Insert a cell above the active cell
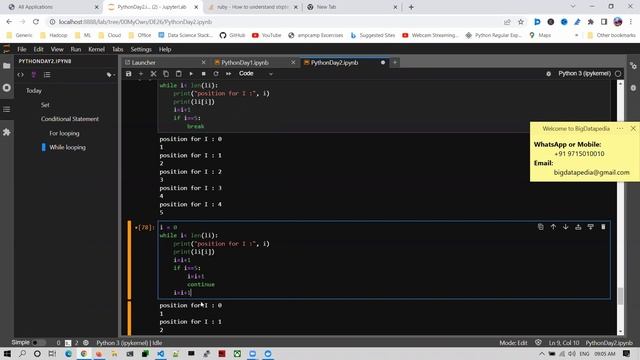The width and height of the screenshot is (640, 360). coord(578,227)
